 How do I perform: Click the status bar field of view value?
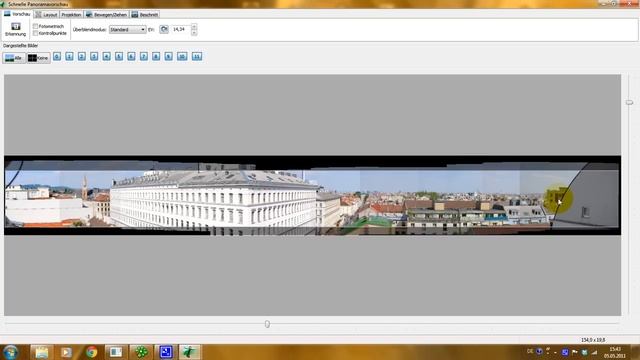pyautogui.click(x=593, y=340)
